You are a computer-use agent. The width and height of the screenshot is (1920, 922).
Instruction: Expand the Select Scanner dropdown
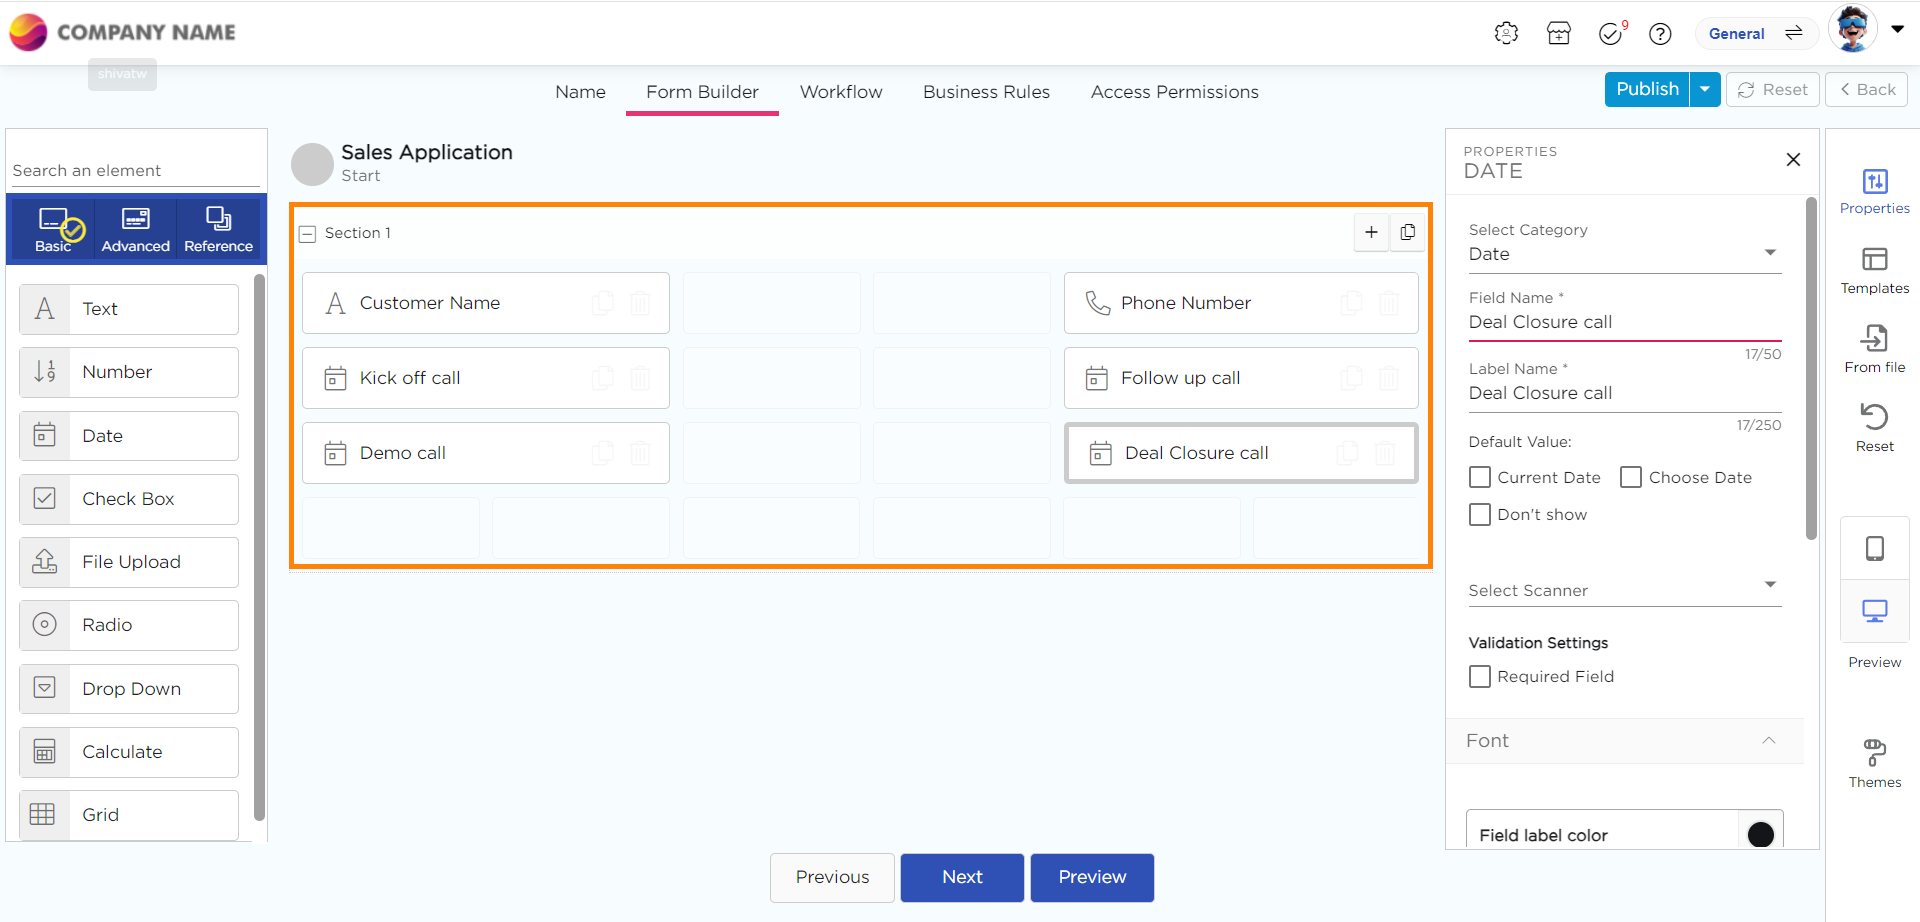click(1624, 589)
